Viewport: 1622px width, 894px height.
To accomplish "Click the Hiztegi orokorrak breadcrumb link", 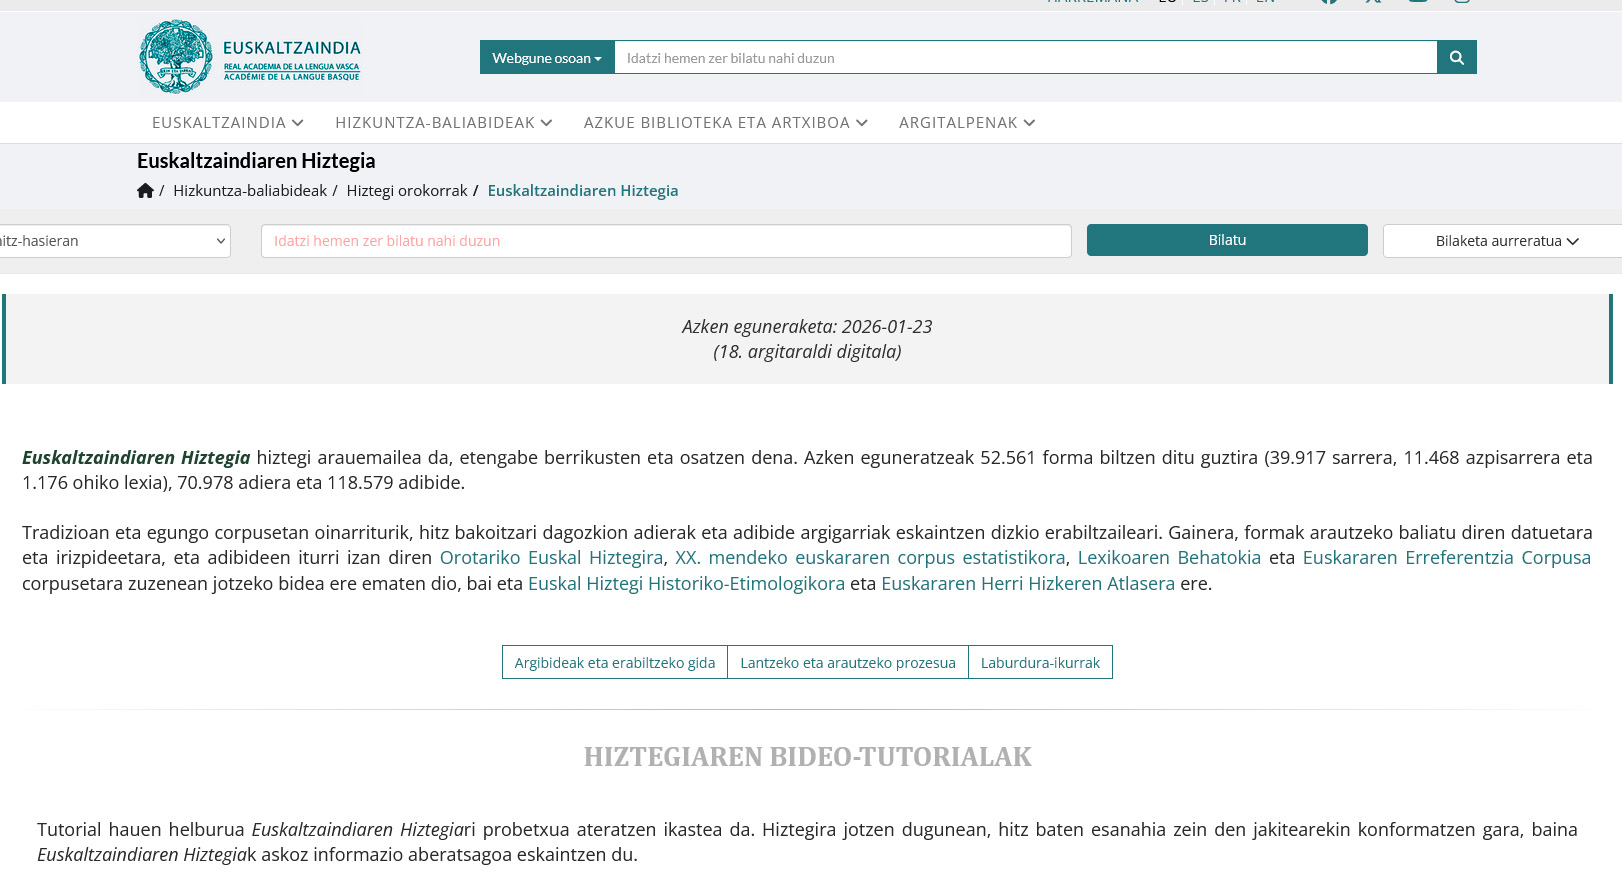I will (406, 191).
